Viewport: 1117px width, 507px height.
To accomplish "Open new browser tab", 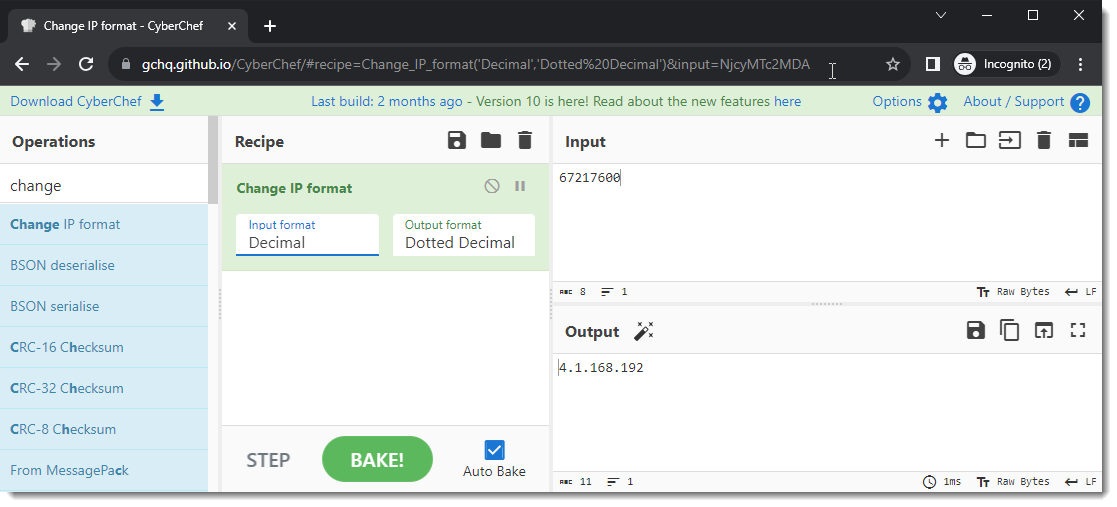I will click(x=269, y=26).
